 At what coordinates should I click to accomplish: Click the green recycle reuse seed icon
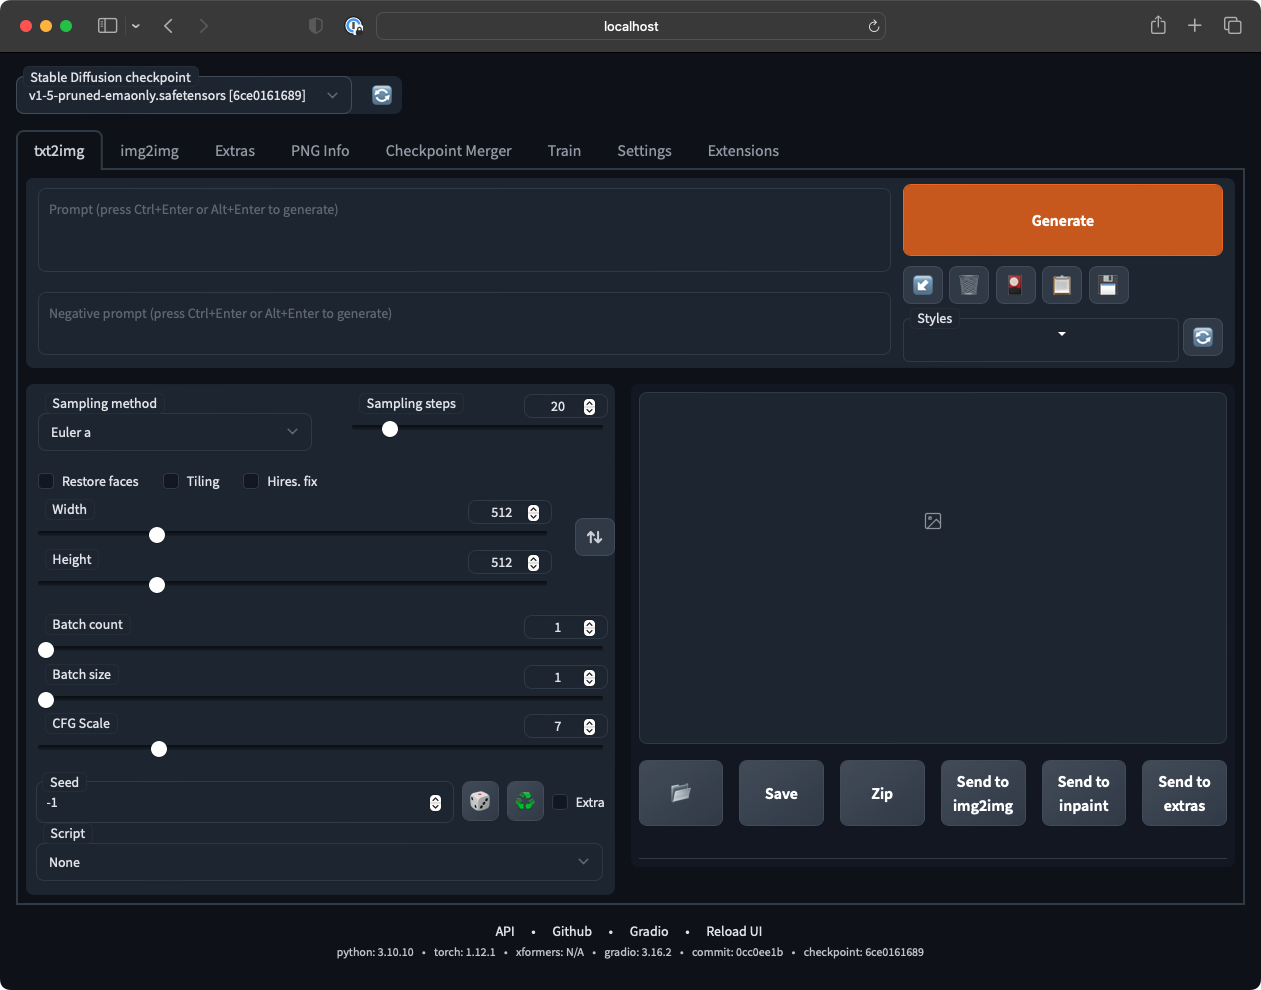525,801
